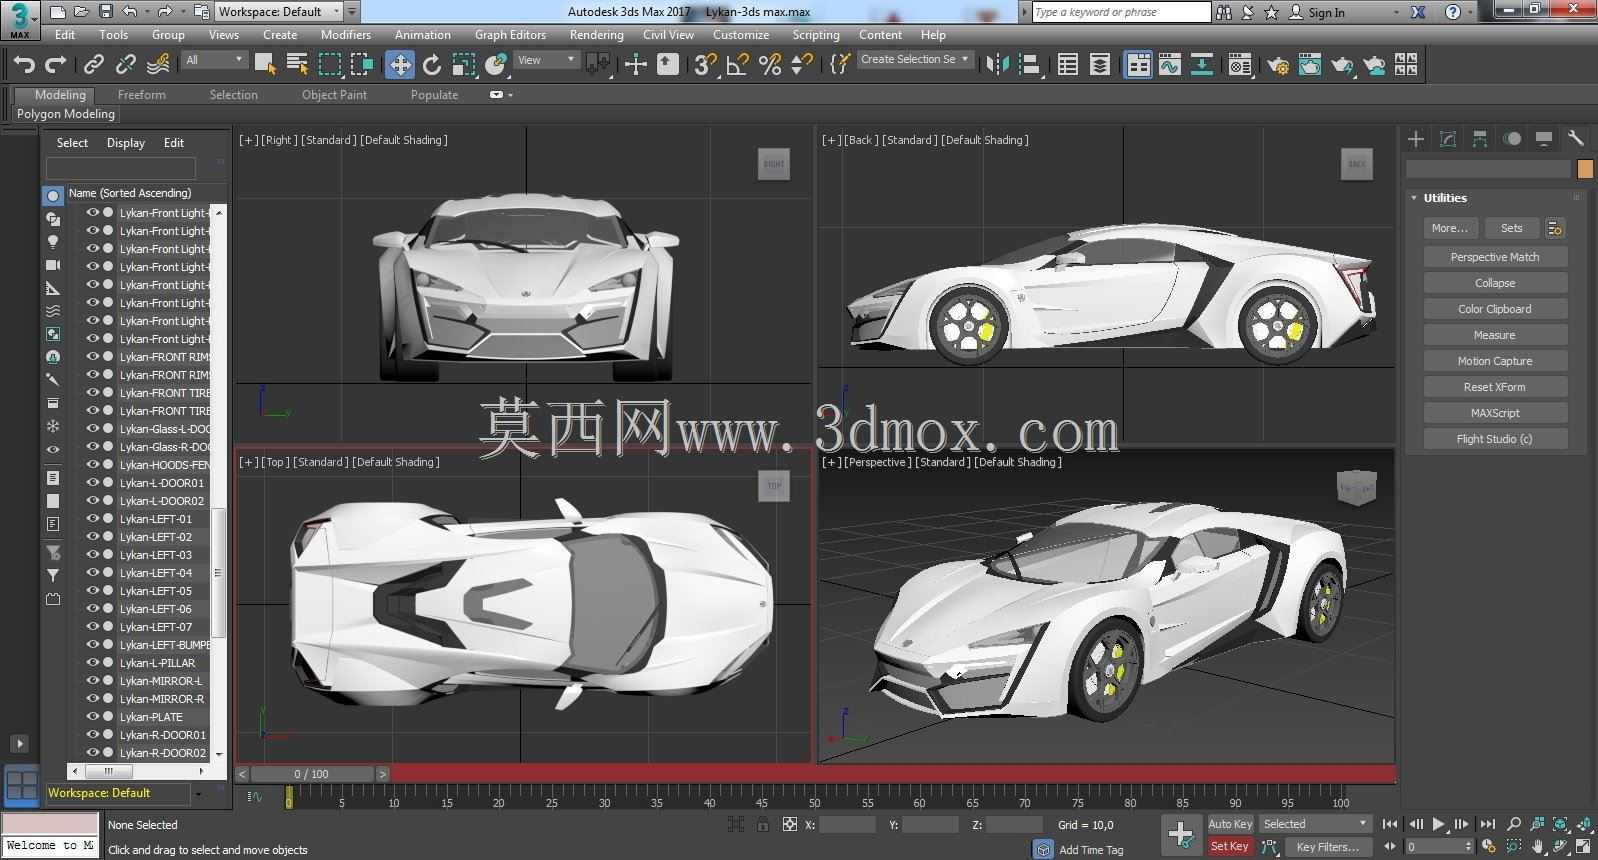The image size is (1598, 860).
Task: Open Select by Name dialog
Action: 297,65
